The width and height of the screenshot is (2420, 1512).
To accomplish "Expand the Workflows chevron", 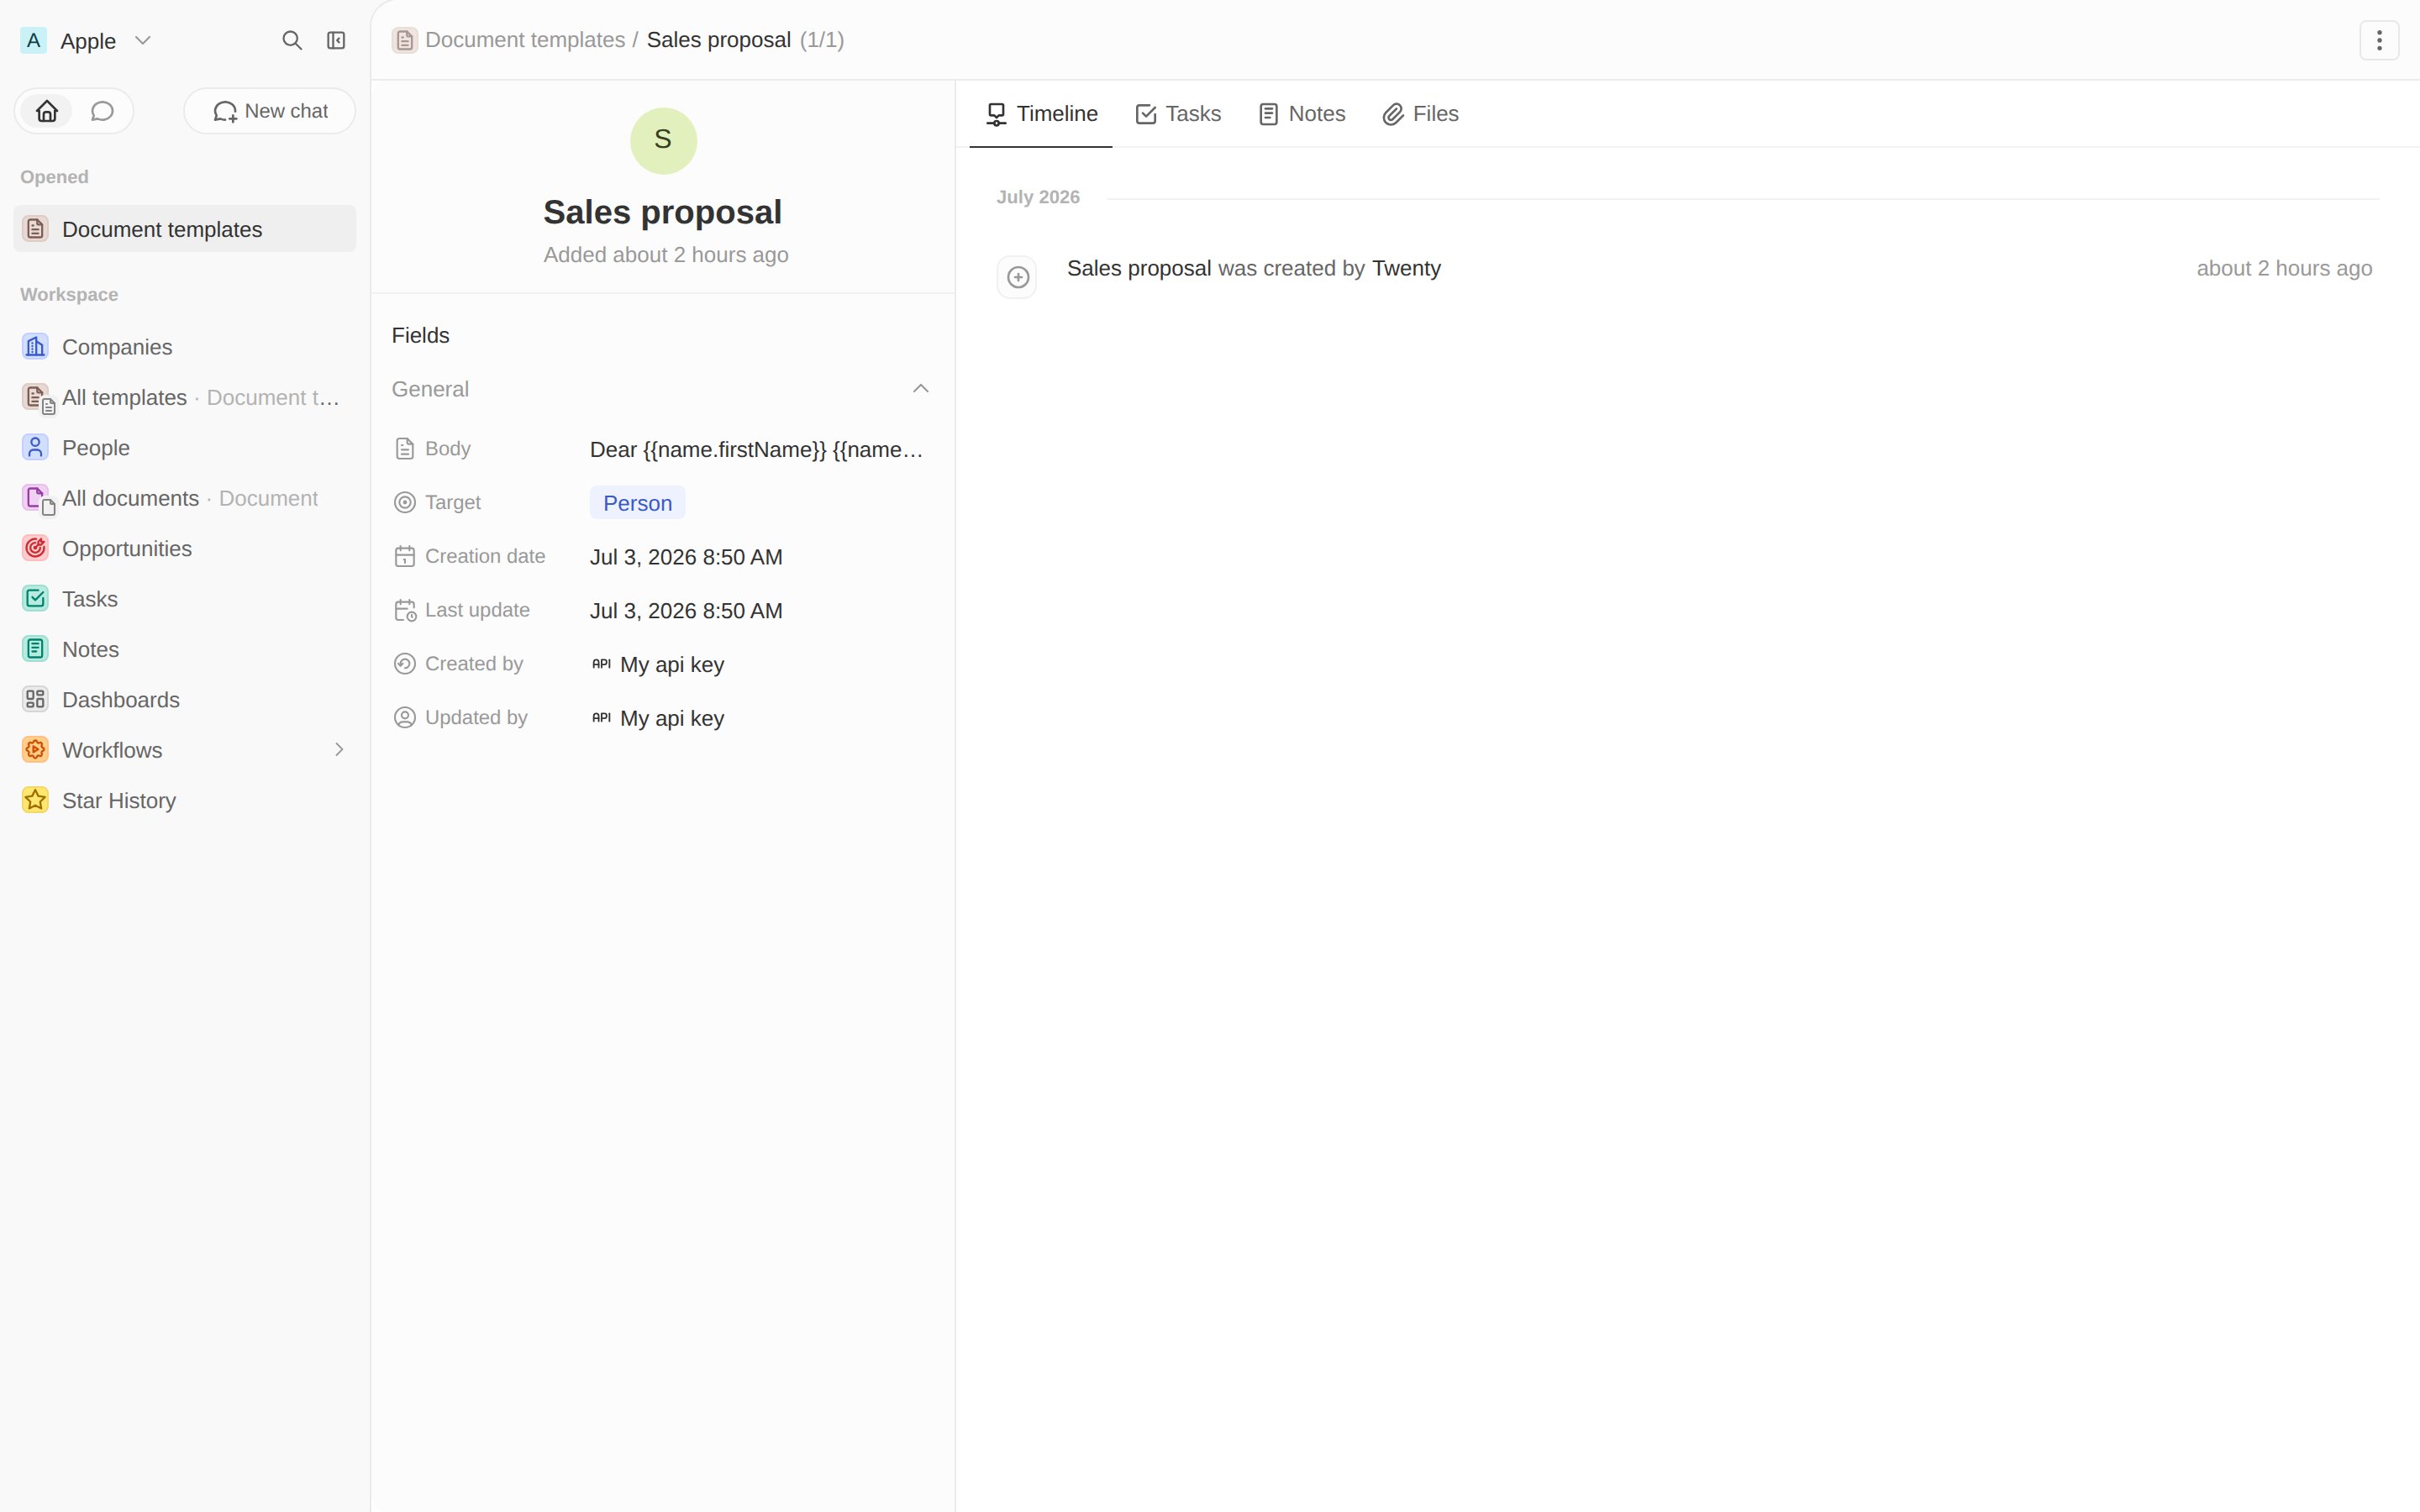I will pyautogui.click(x=339, y=749).
